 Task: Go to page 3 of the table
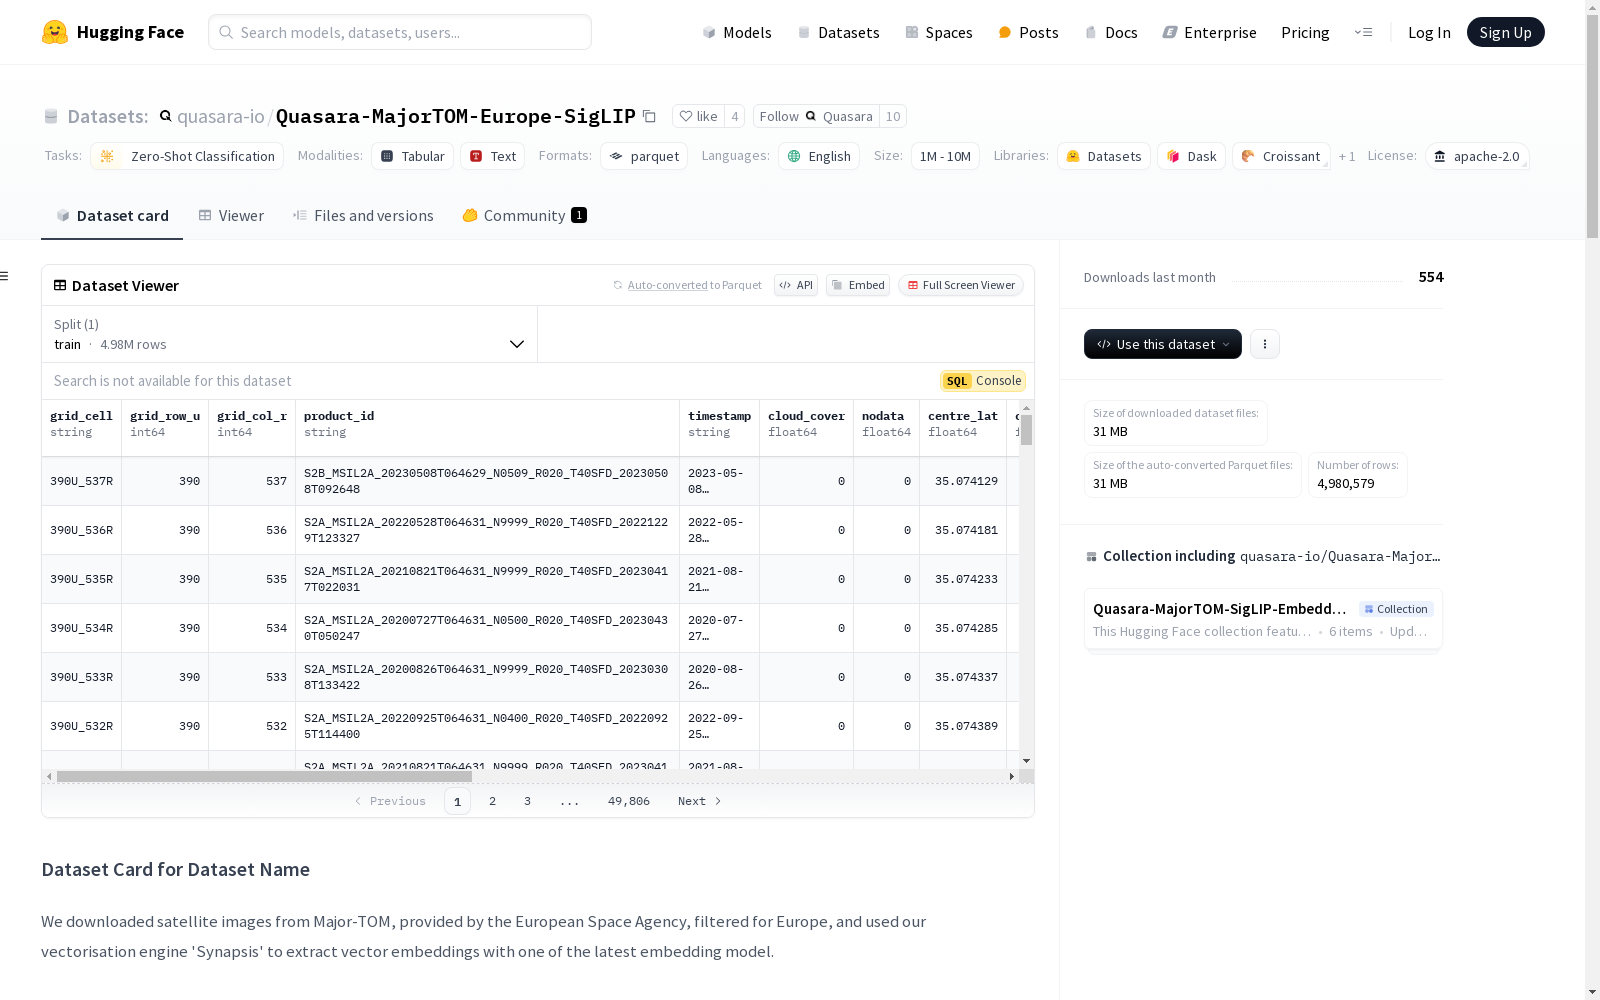click(527, 801)
